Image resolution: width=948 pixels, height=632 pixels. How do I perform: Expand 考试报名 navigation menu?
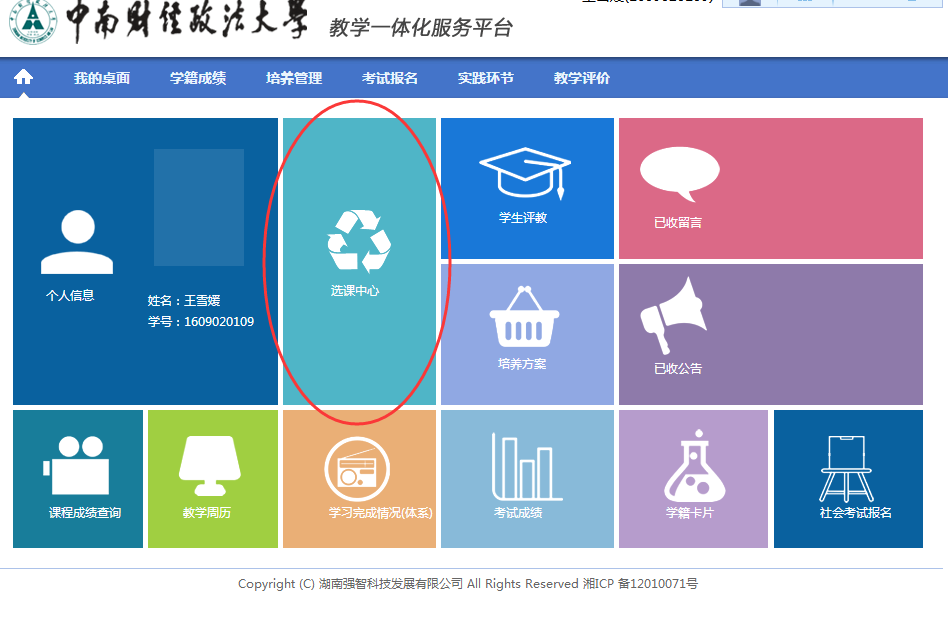390,78
